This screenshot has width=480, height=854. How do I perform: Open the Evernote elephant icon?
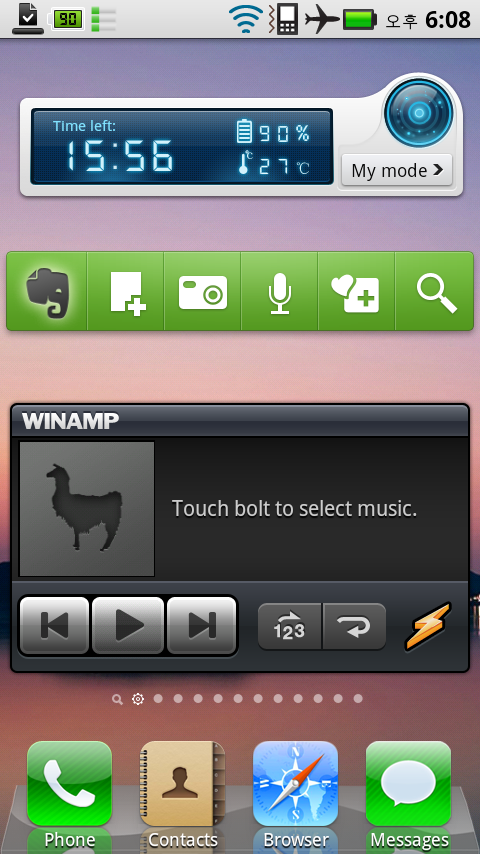47,291
